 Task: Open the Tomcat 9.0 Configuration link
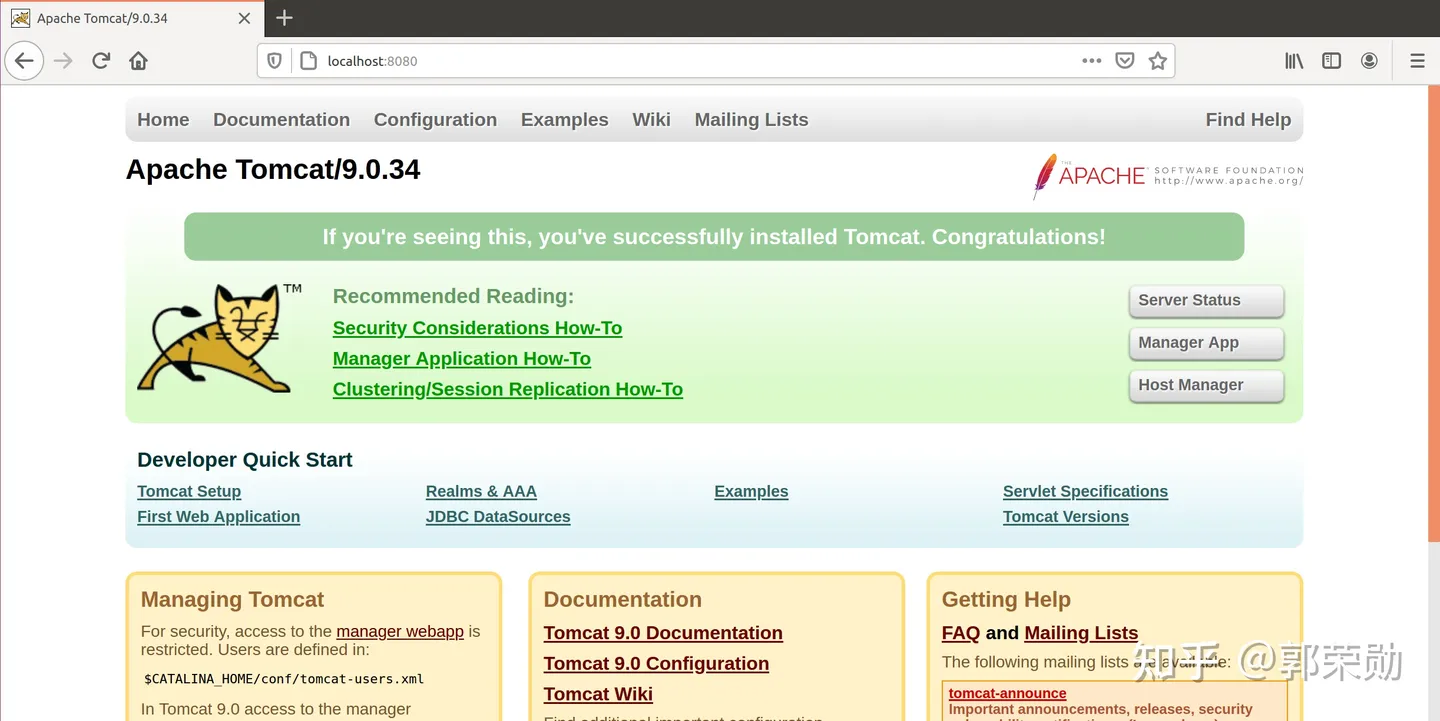coord(656,664)
